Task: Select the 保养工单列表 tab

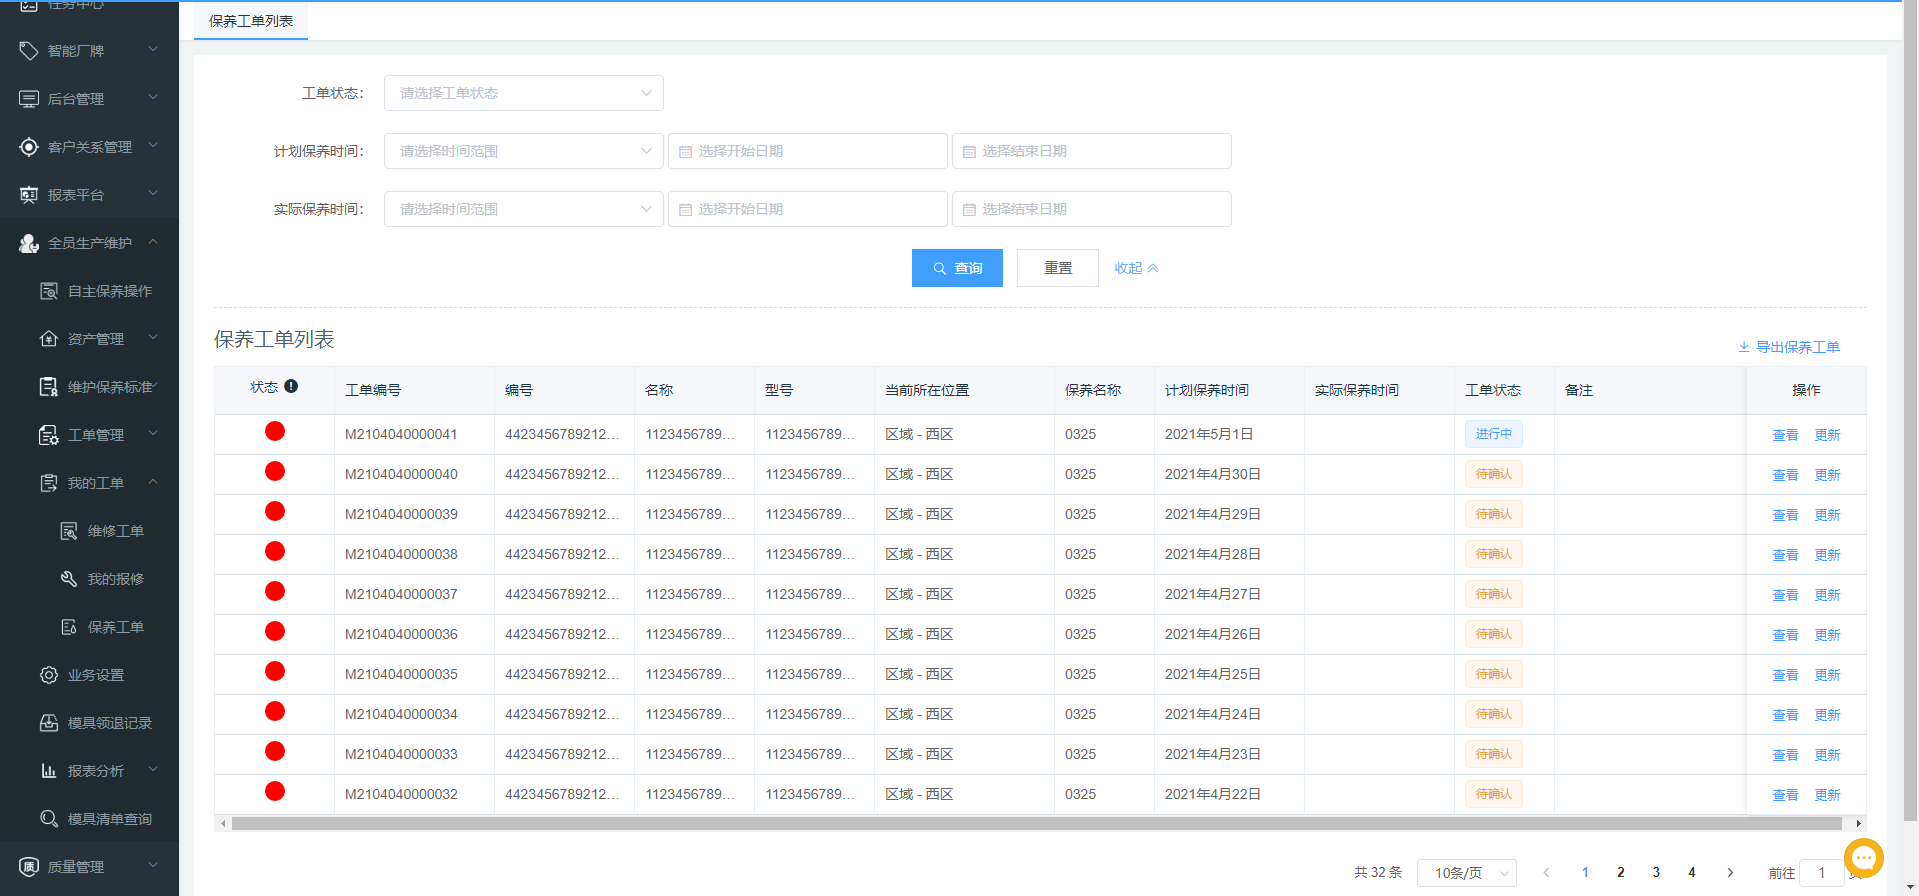Action: click(x=251, y=21)
